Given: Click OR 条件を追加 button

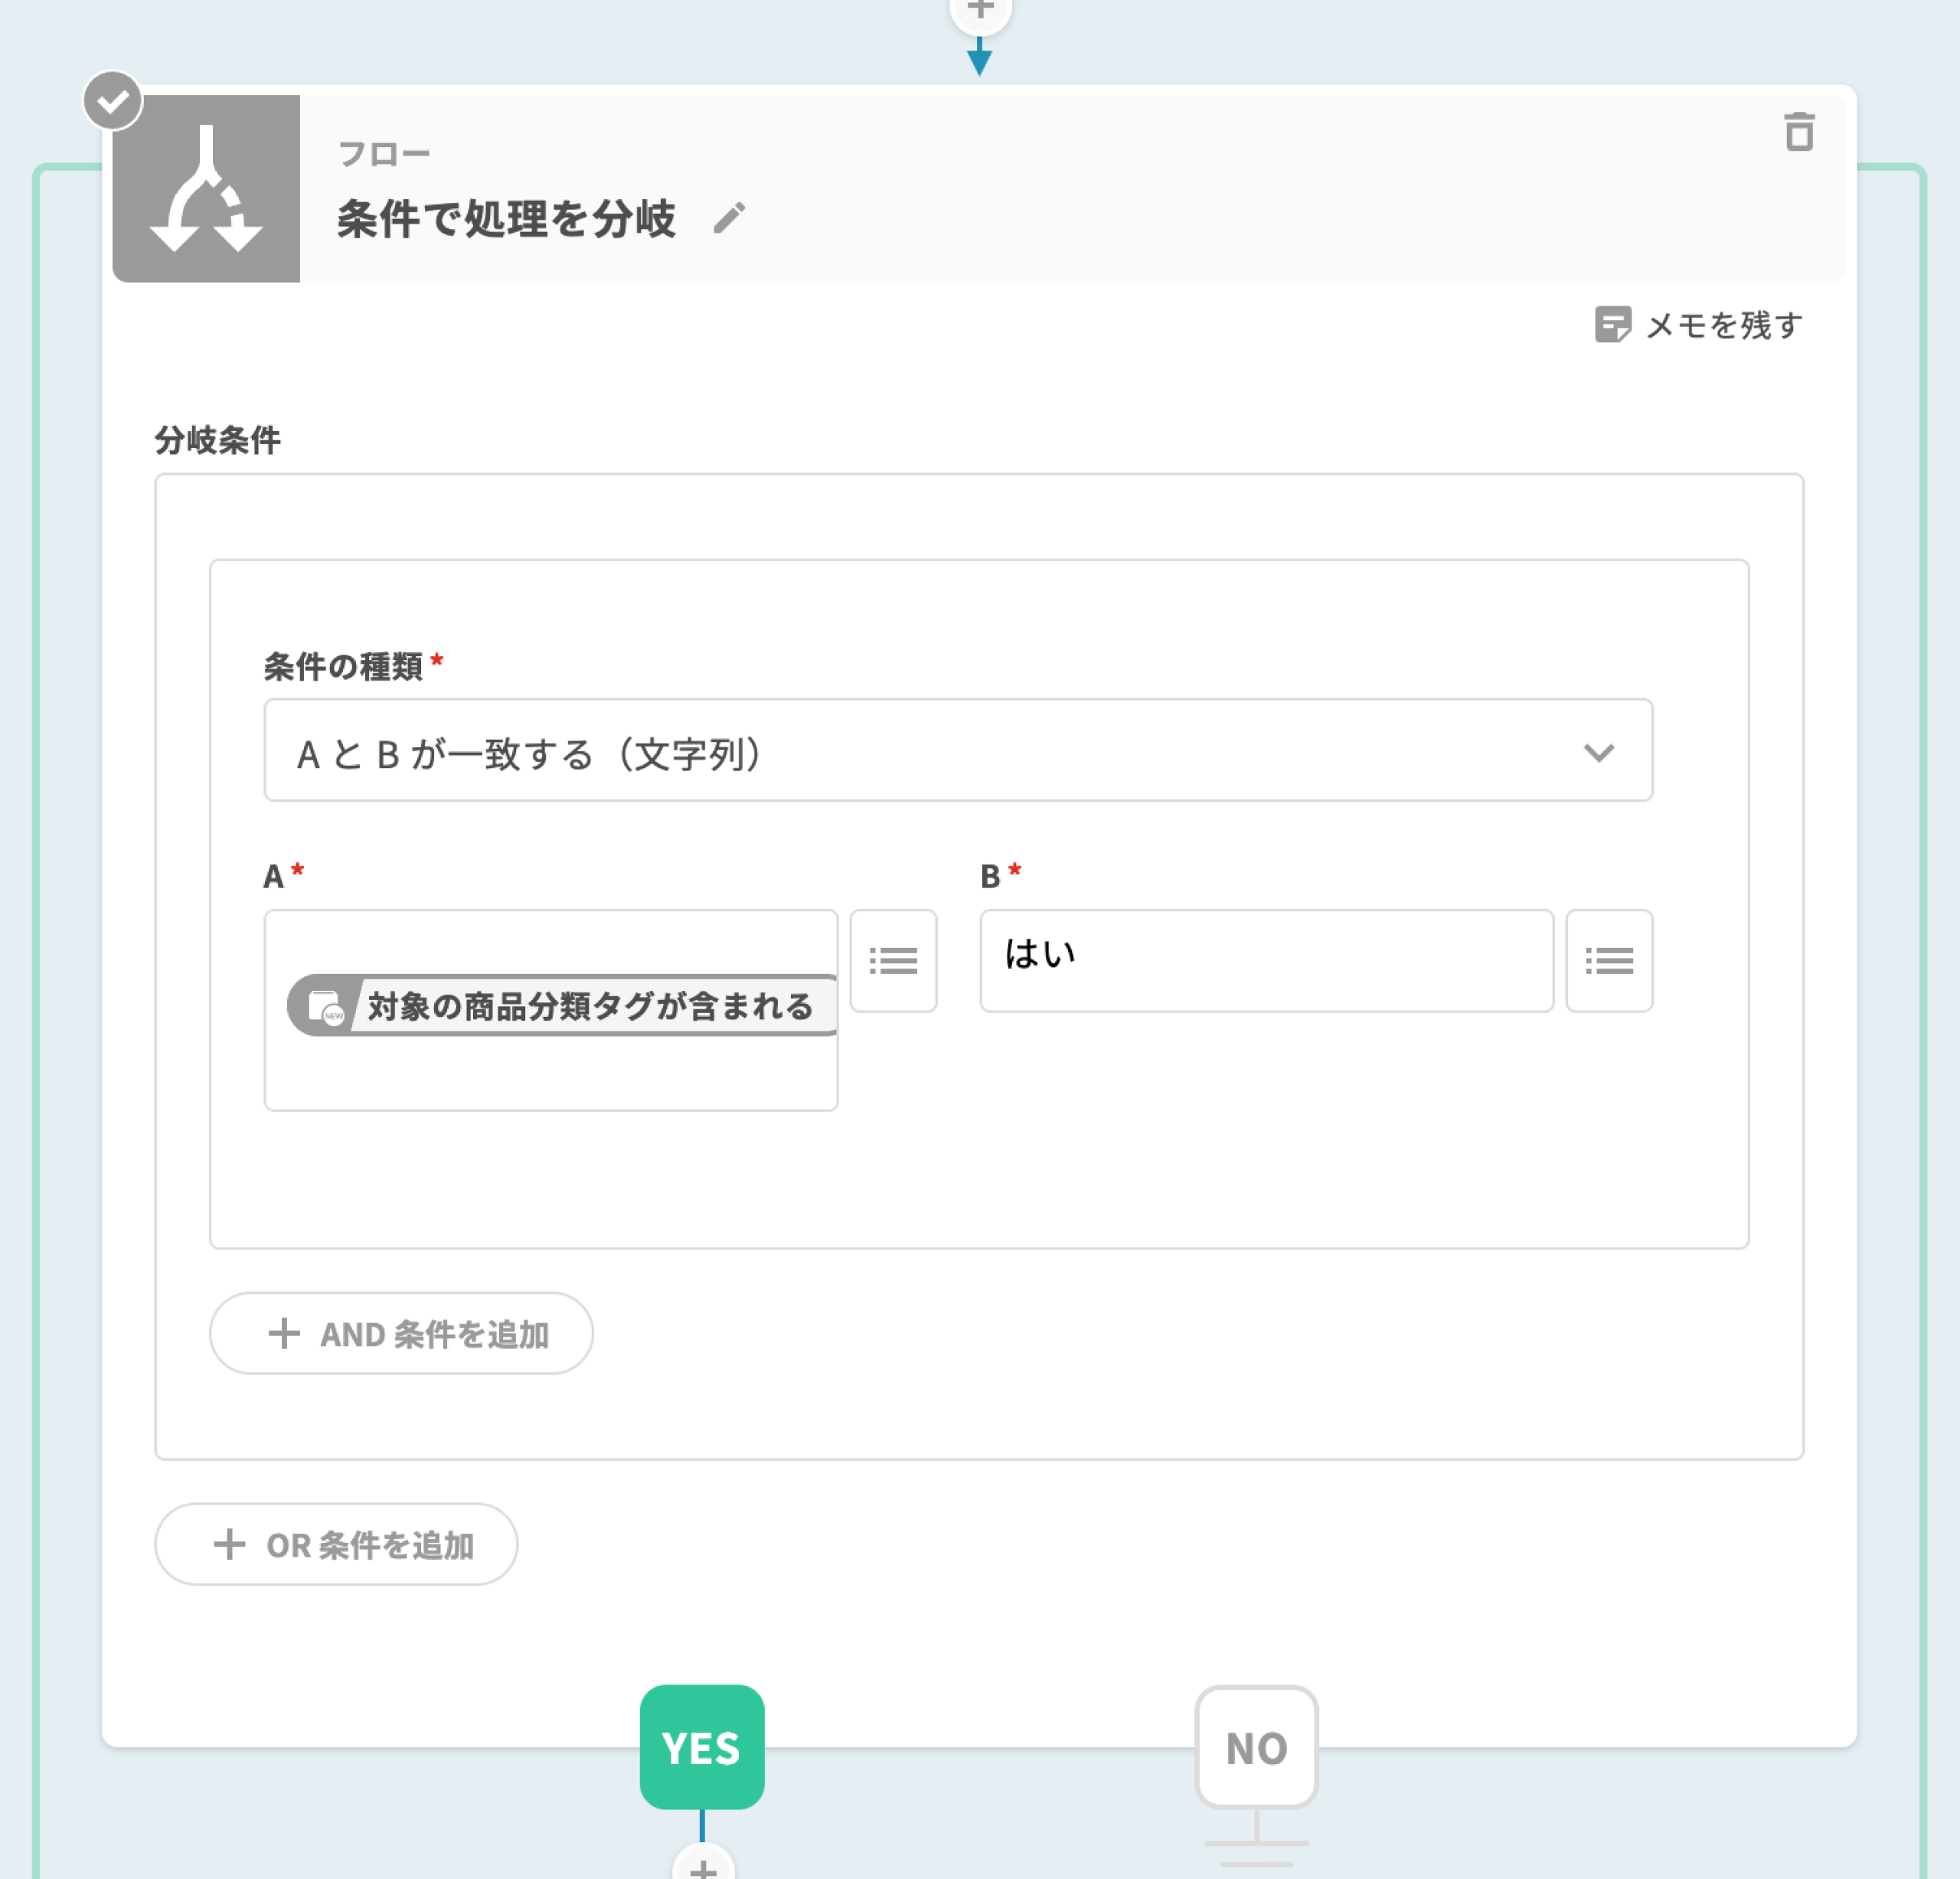Looking at the screenshot, I should [336, 1544].
